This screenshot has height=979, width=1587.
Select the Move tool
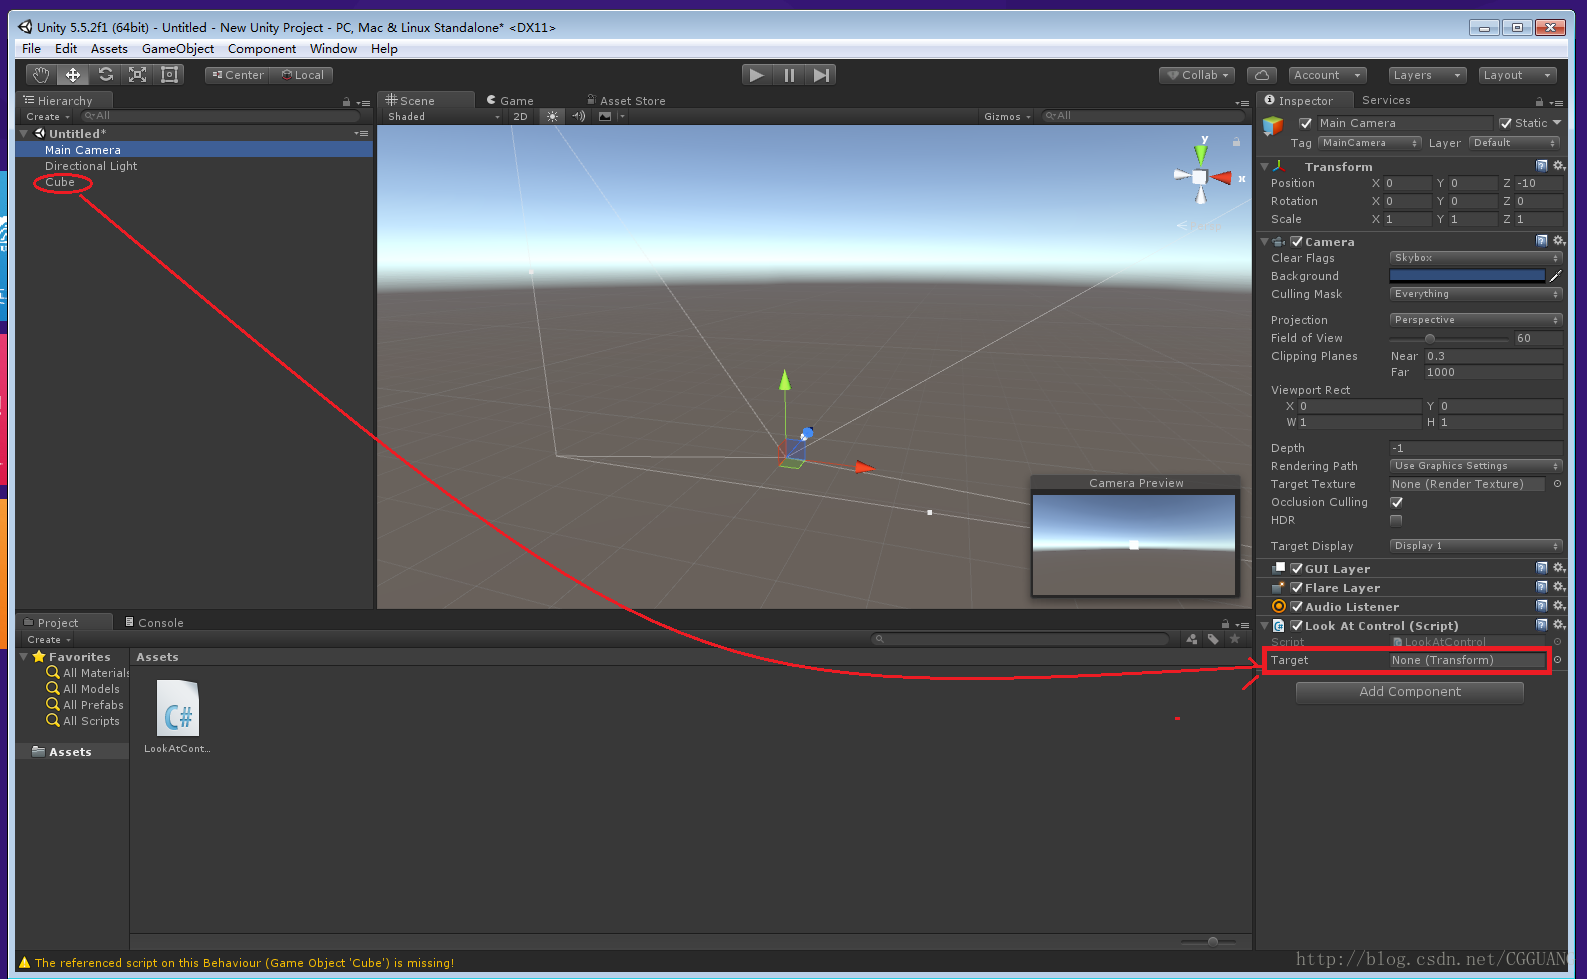pos(73,75)
